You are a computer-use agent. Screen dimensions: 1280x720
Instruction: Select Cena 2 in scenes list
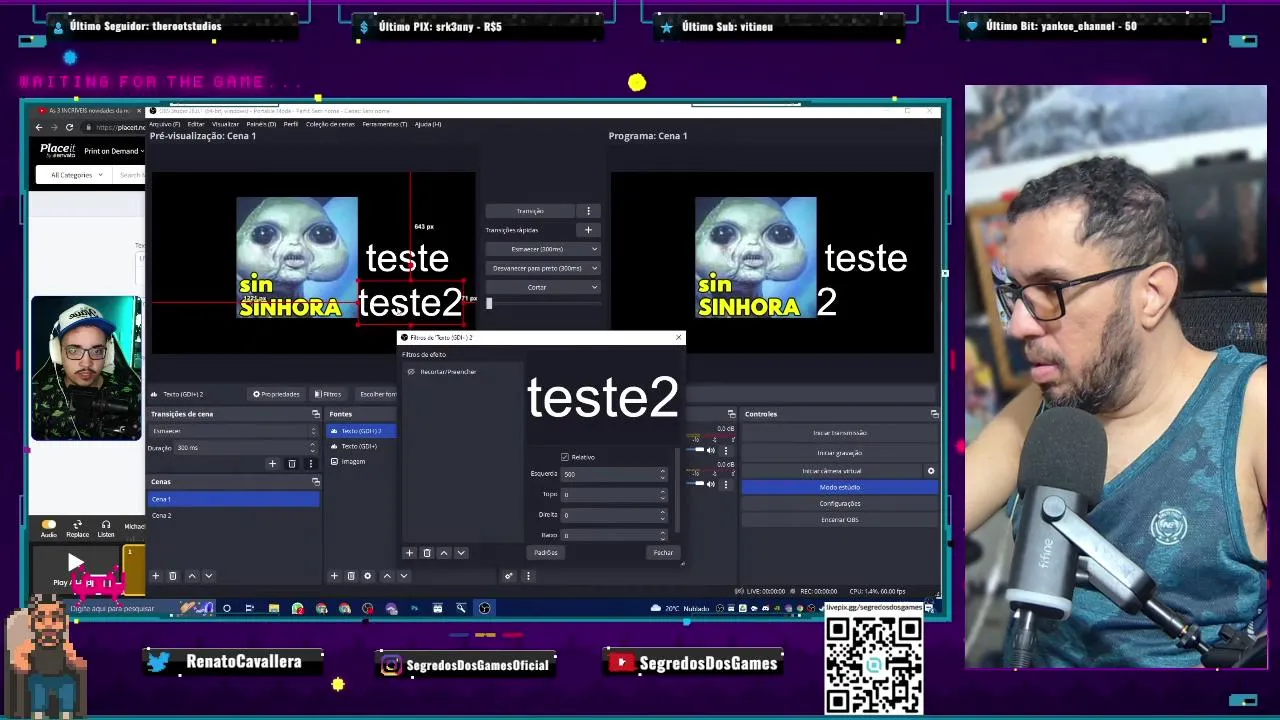coord(234,515)
